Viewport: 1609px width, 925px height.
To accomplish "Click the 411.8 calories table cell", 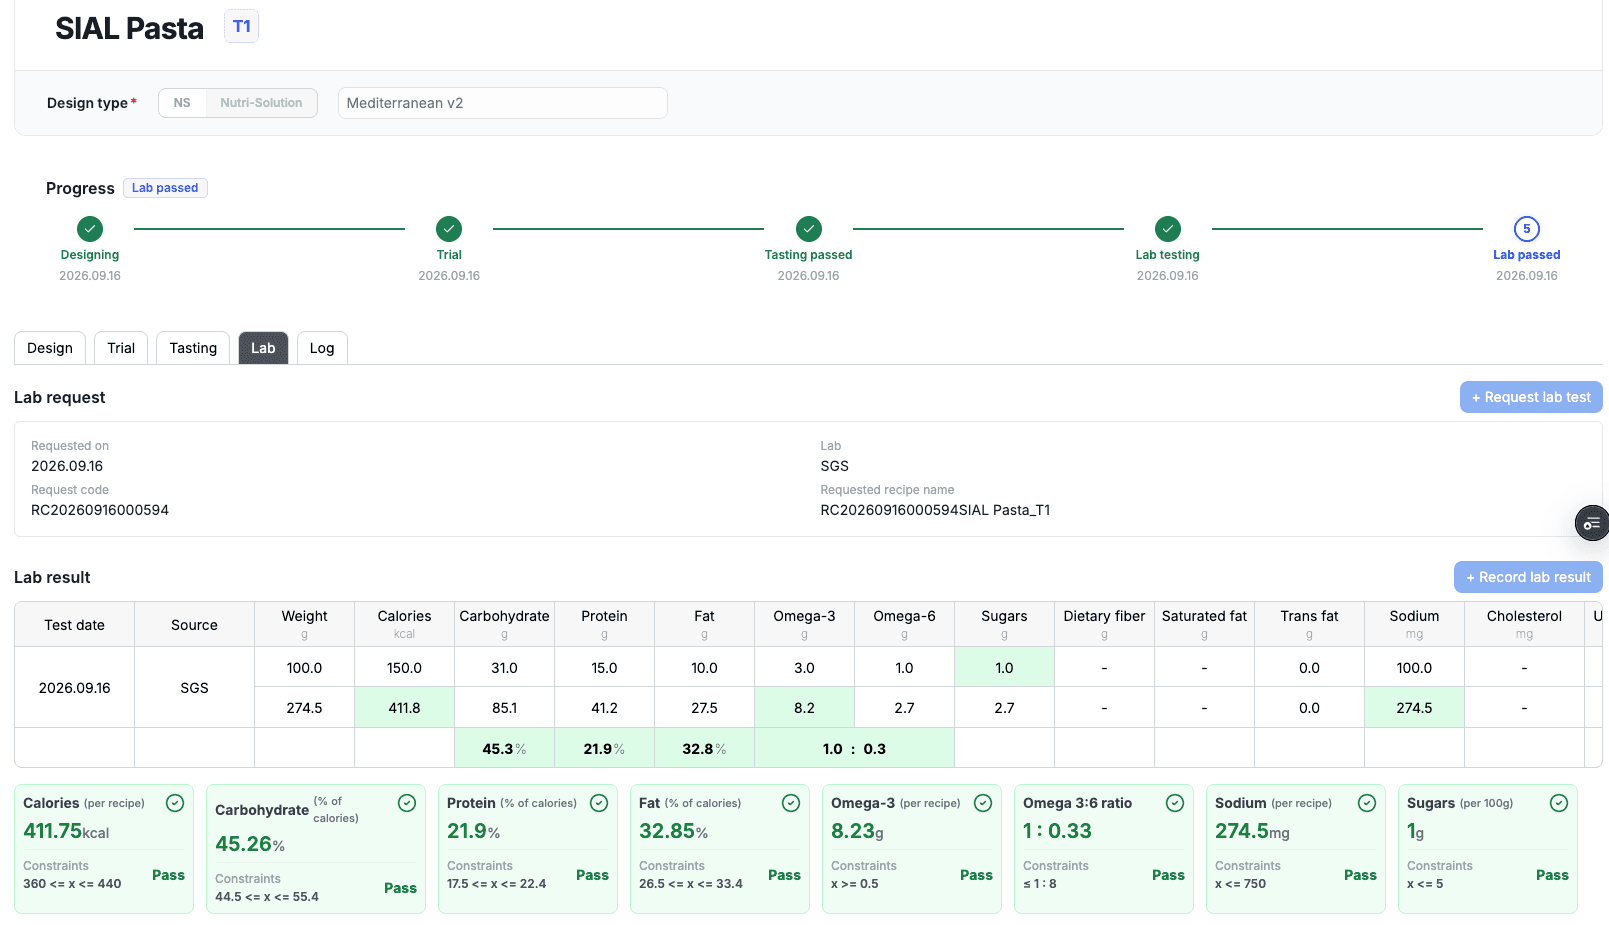I will click(x=404, y=707).
